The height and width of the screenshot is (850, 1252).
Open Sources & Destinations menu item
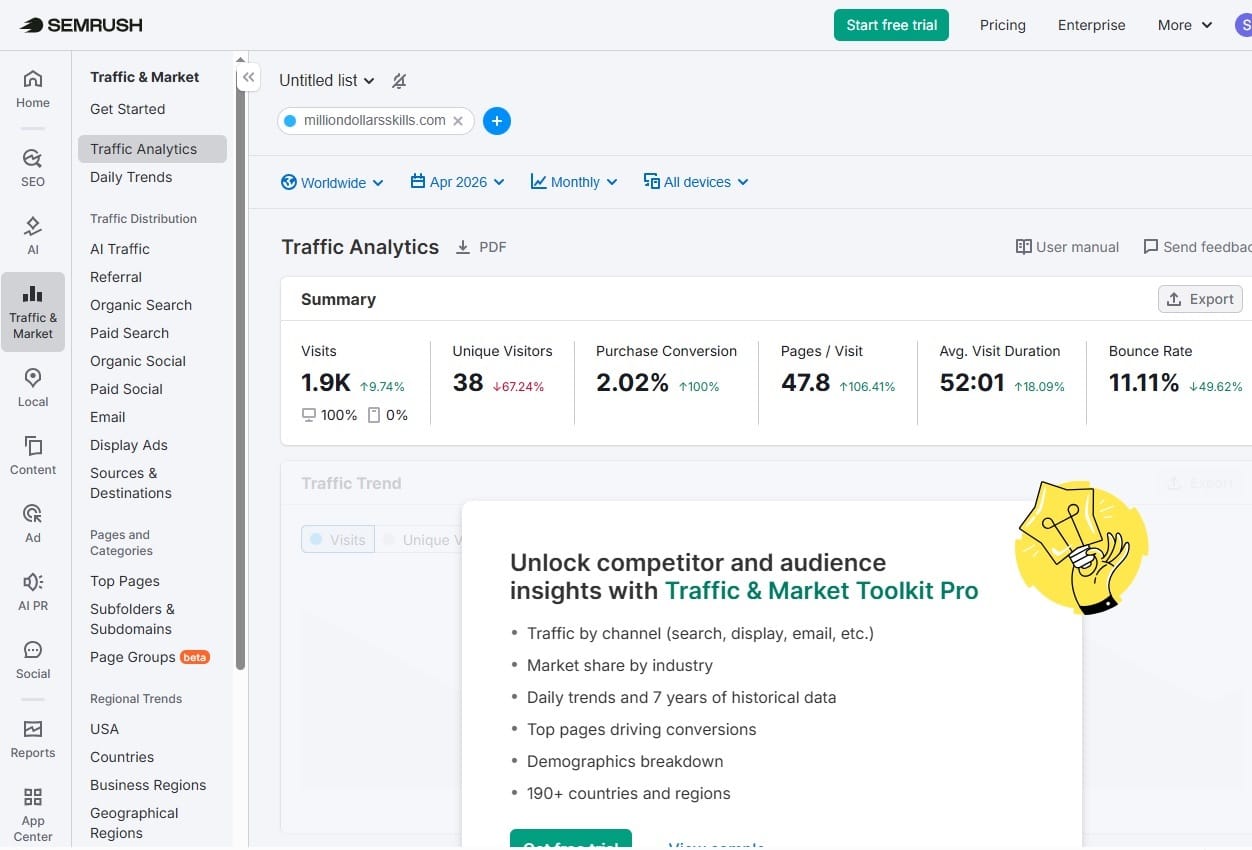(x=131, y=483)
